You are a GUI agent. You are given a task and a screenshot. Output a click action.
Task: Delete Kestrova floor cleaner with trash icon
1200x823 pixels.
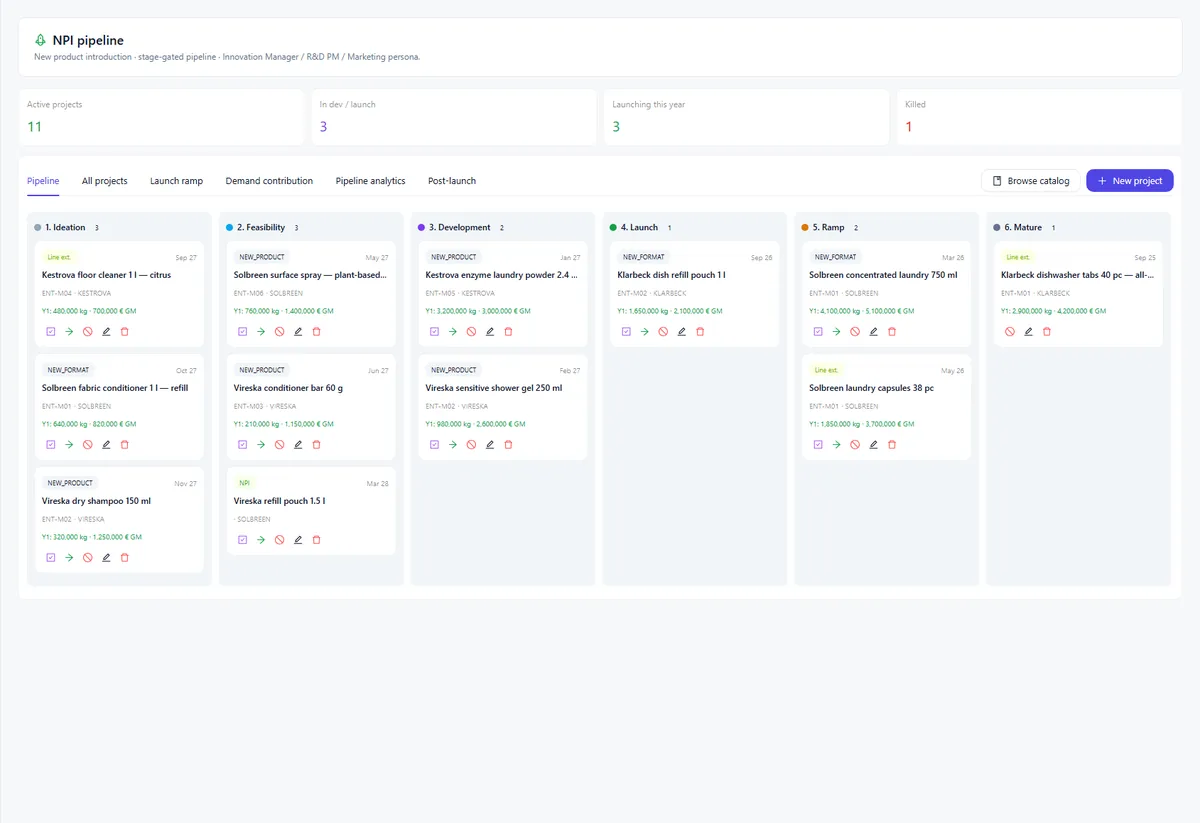125,331
